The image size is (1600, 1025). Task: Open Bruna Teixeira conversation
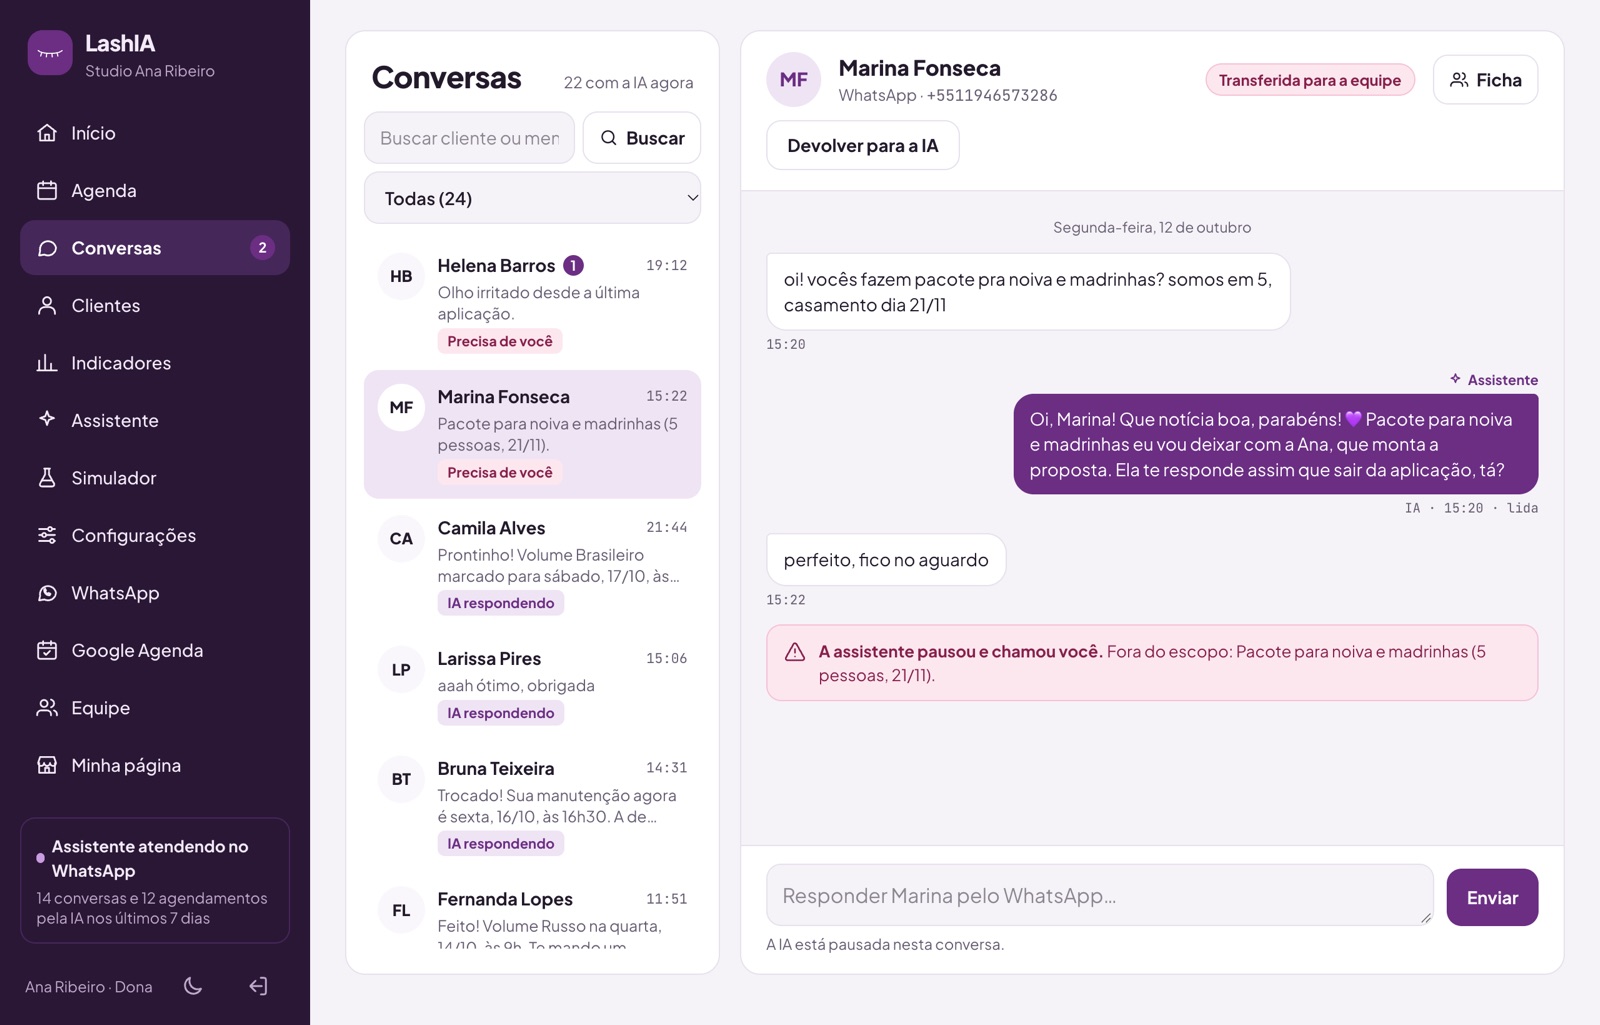(532, 805)
